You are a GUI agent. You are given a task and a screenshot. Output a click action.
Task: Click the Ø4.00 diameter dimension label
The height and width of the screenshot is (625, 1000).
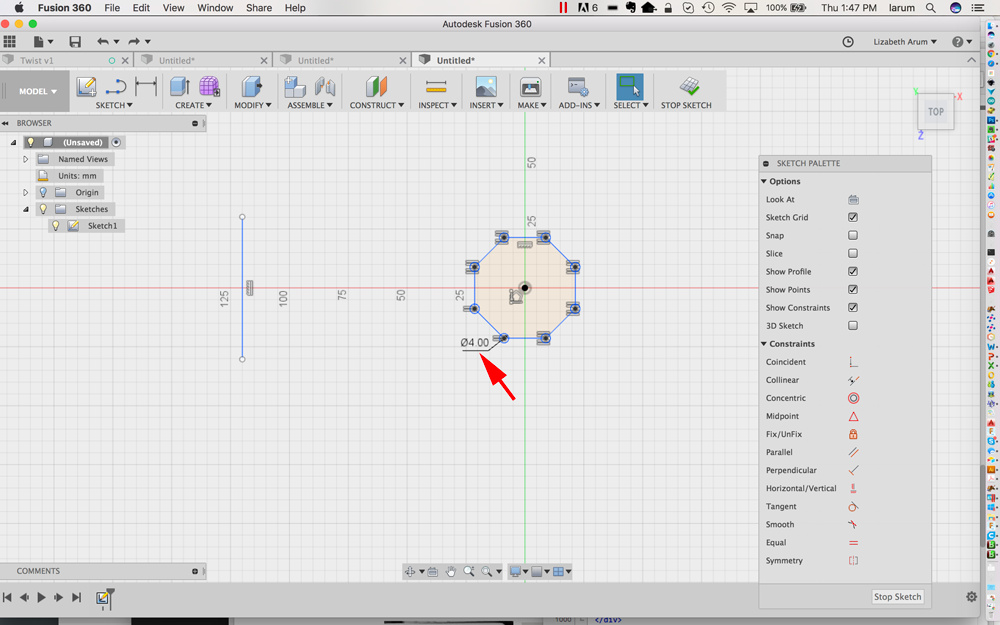coord(474,342)
